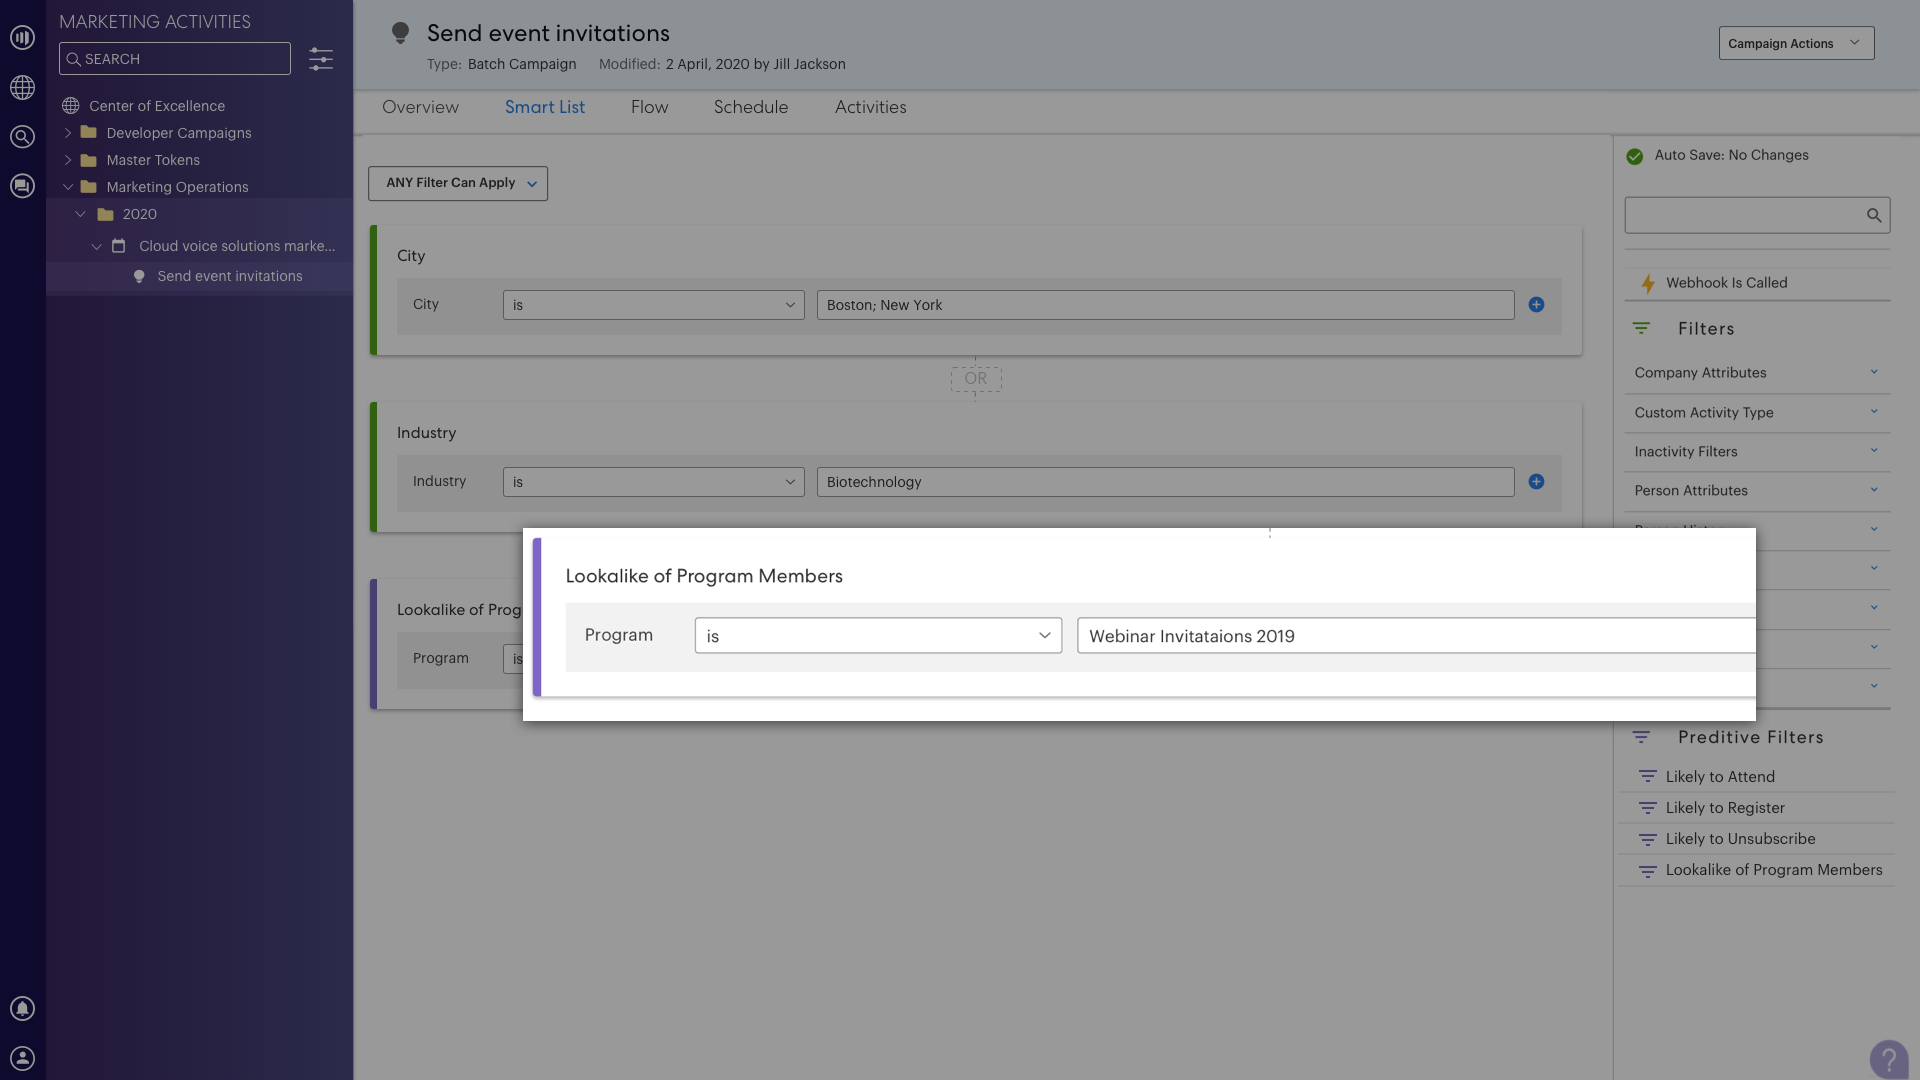Open the help question mark icon
Image resolution: width=1920 pixels, height=1080 pixels.
pyautogui.click(x=1889, y=1058)
